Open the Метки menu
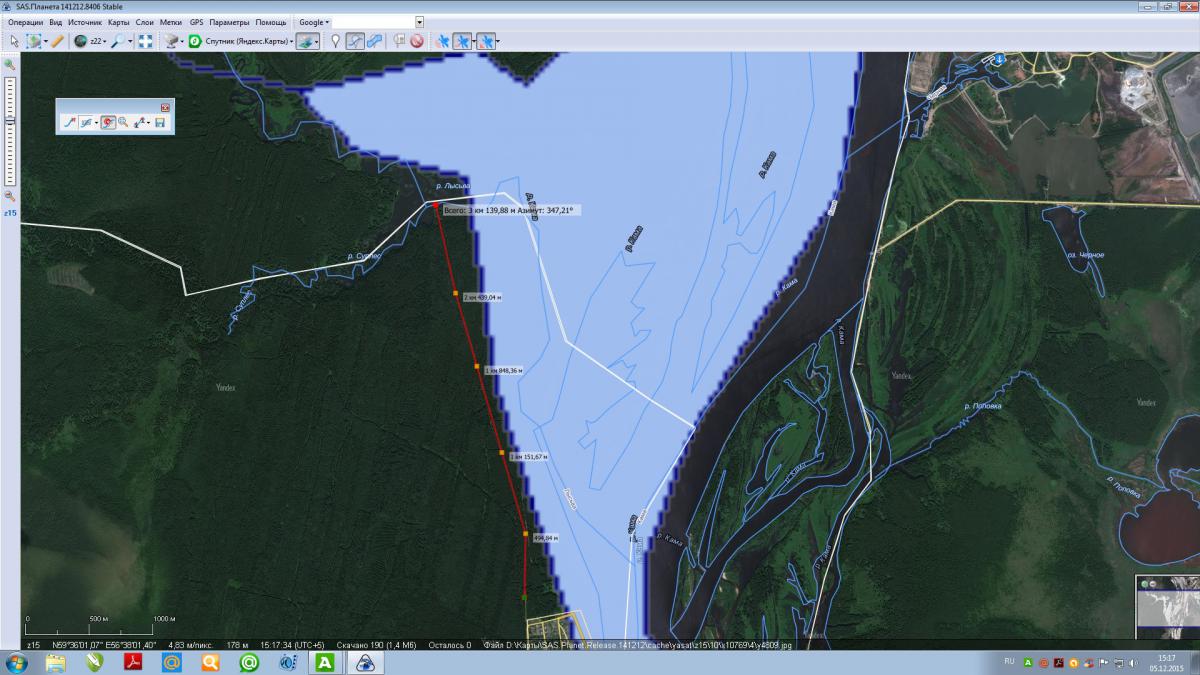The width and height of the screenshot is (1200, 675). pos(170,22)
